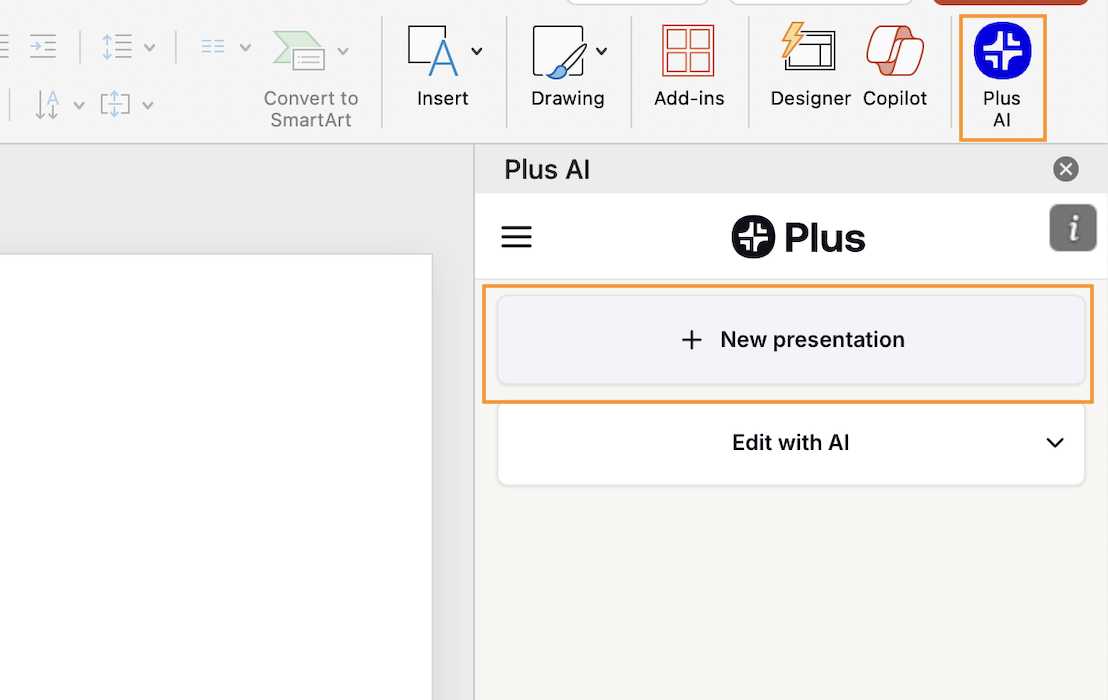Start a New presentation

click(x=791, y=340)
